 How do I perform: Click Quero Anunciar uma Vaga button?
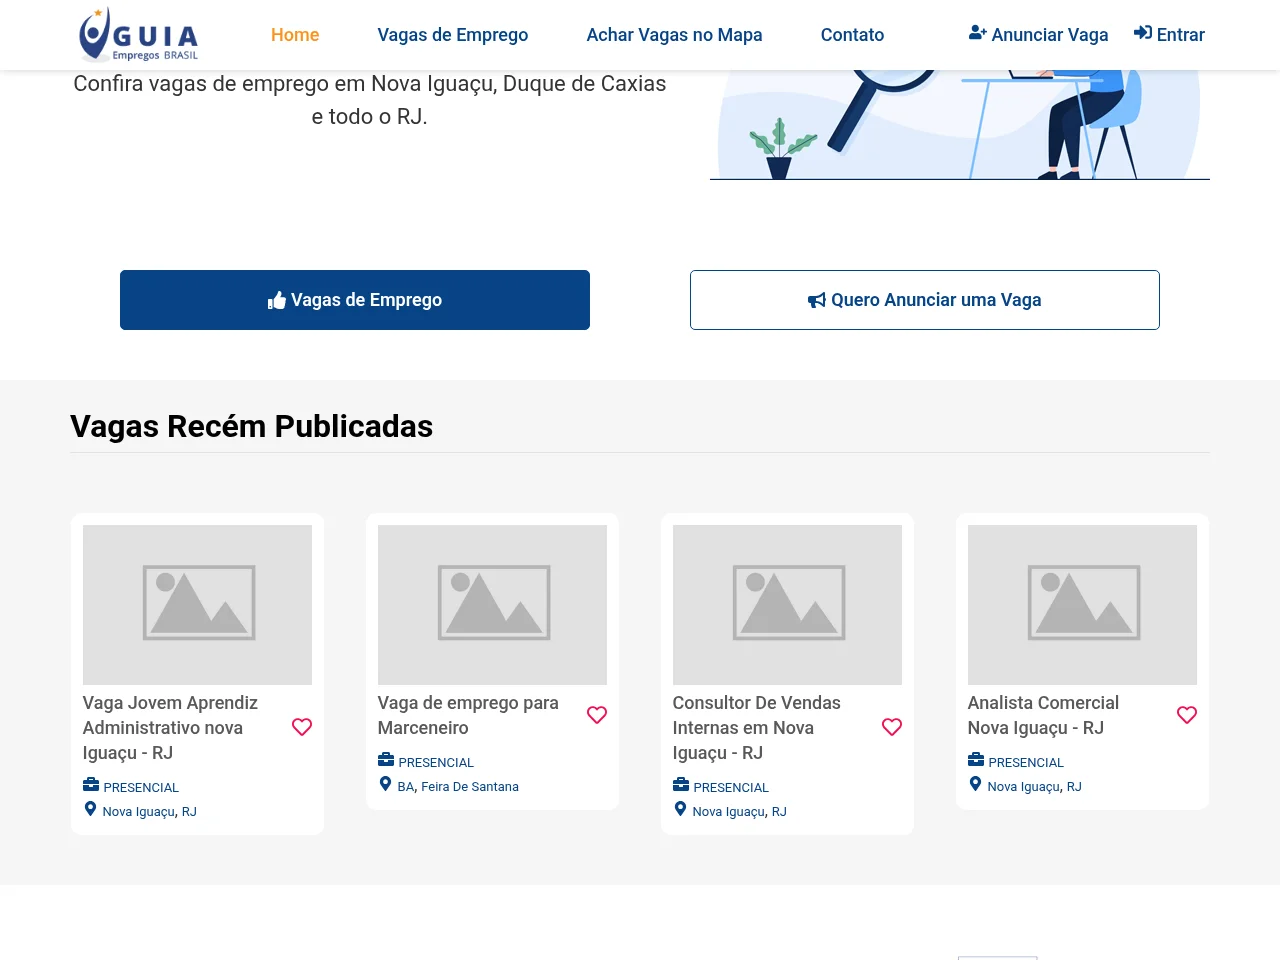[x=925, y=300]
